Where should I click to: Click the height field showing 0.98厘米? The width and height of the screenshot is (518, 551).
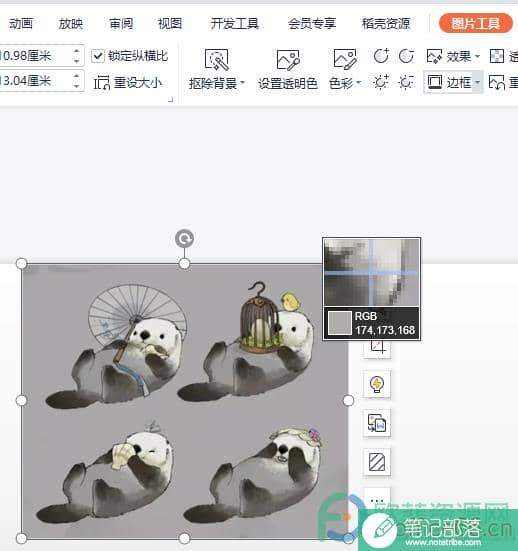(x=35, y=56)
